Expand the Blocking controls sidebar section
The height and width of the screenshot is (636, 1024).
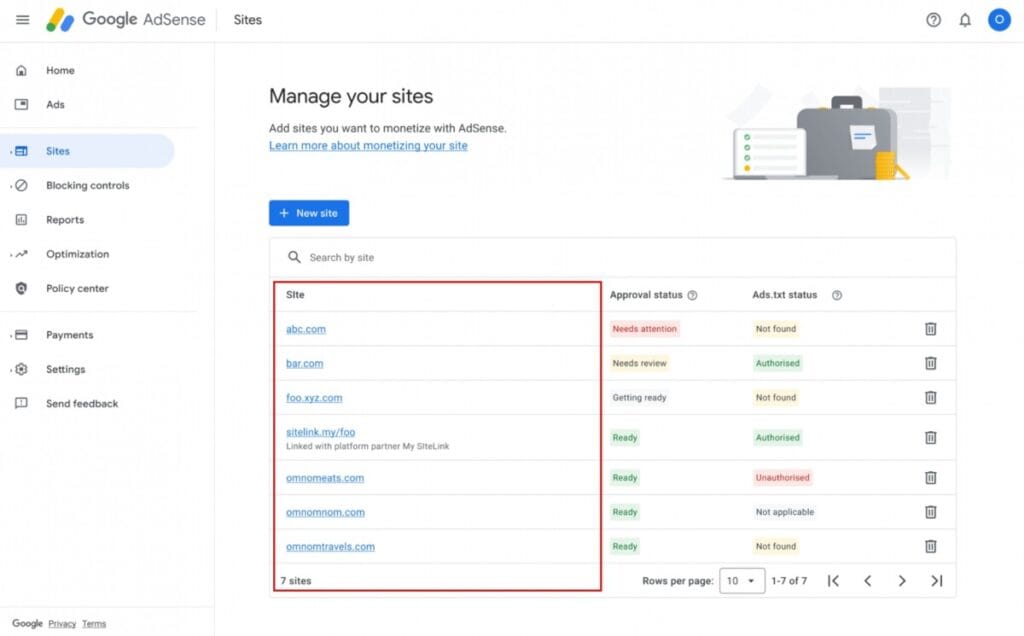[x=87, y=186]
